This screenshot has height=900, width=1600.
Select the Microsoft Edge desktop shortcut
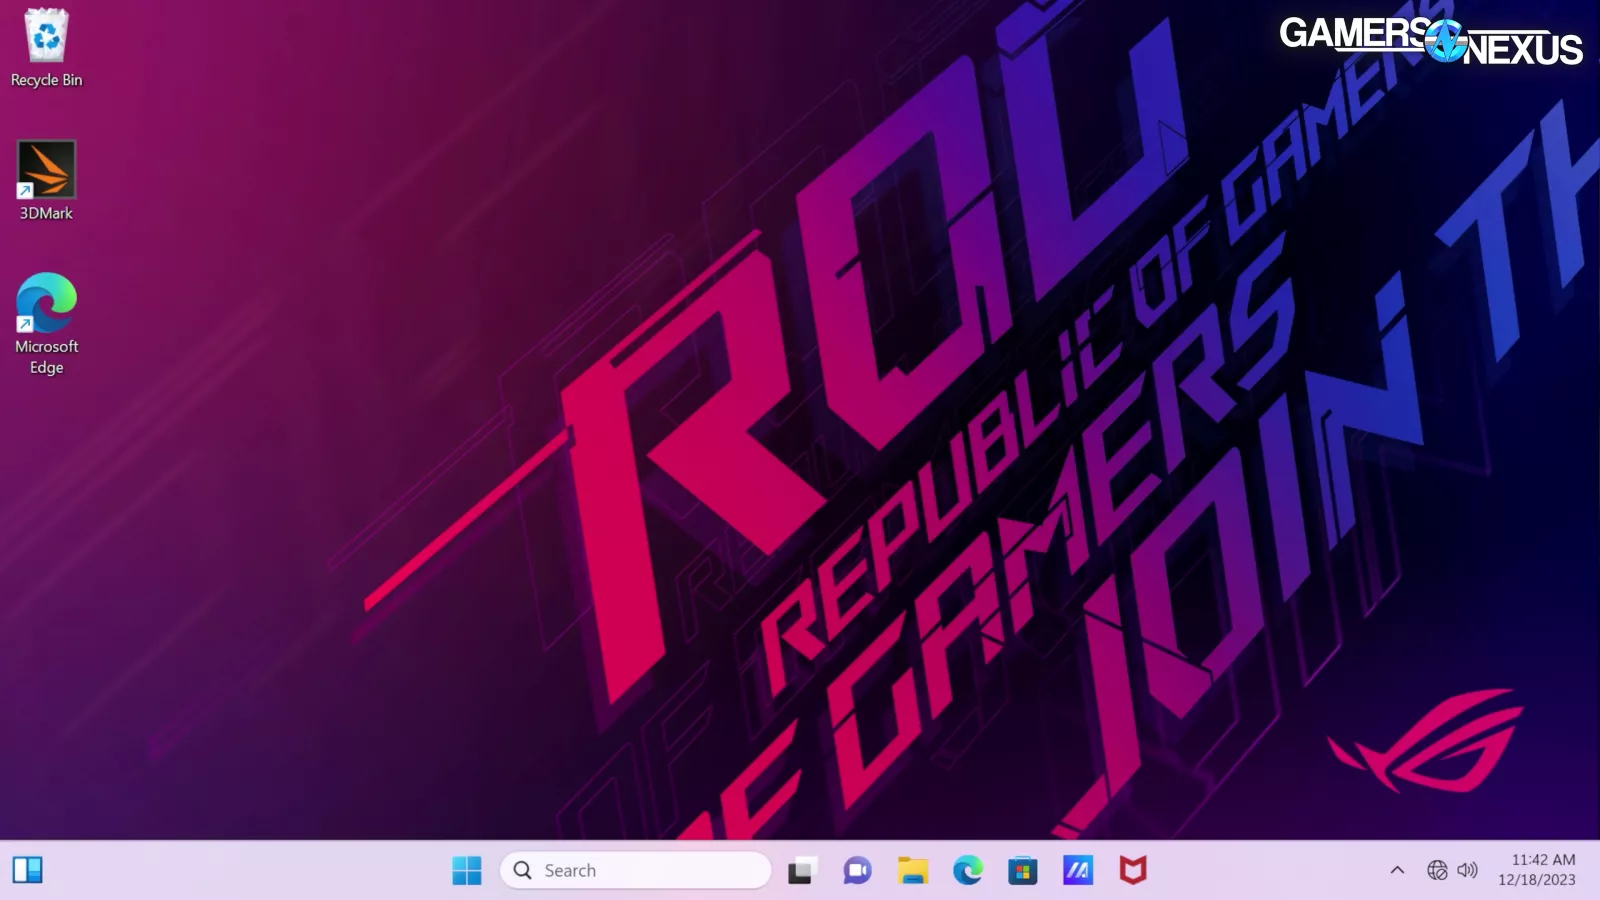tap(46, 302)
